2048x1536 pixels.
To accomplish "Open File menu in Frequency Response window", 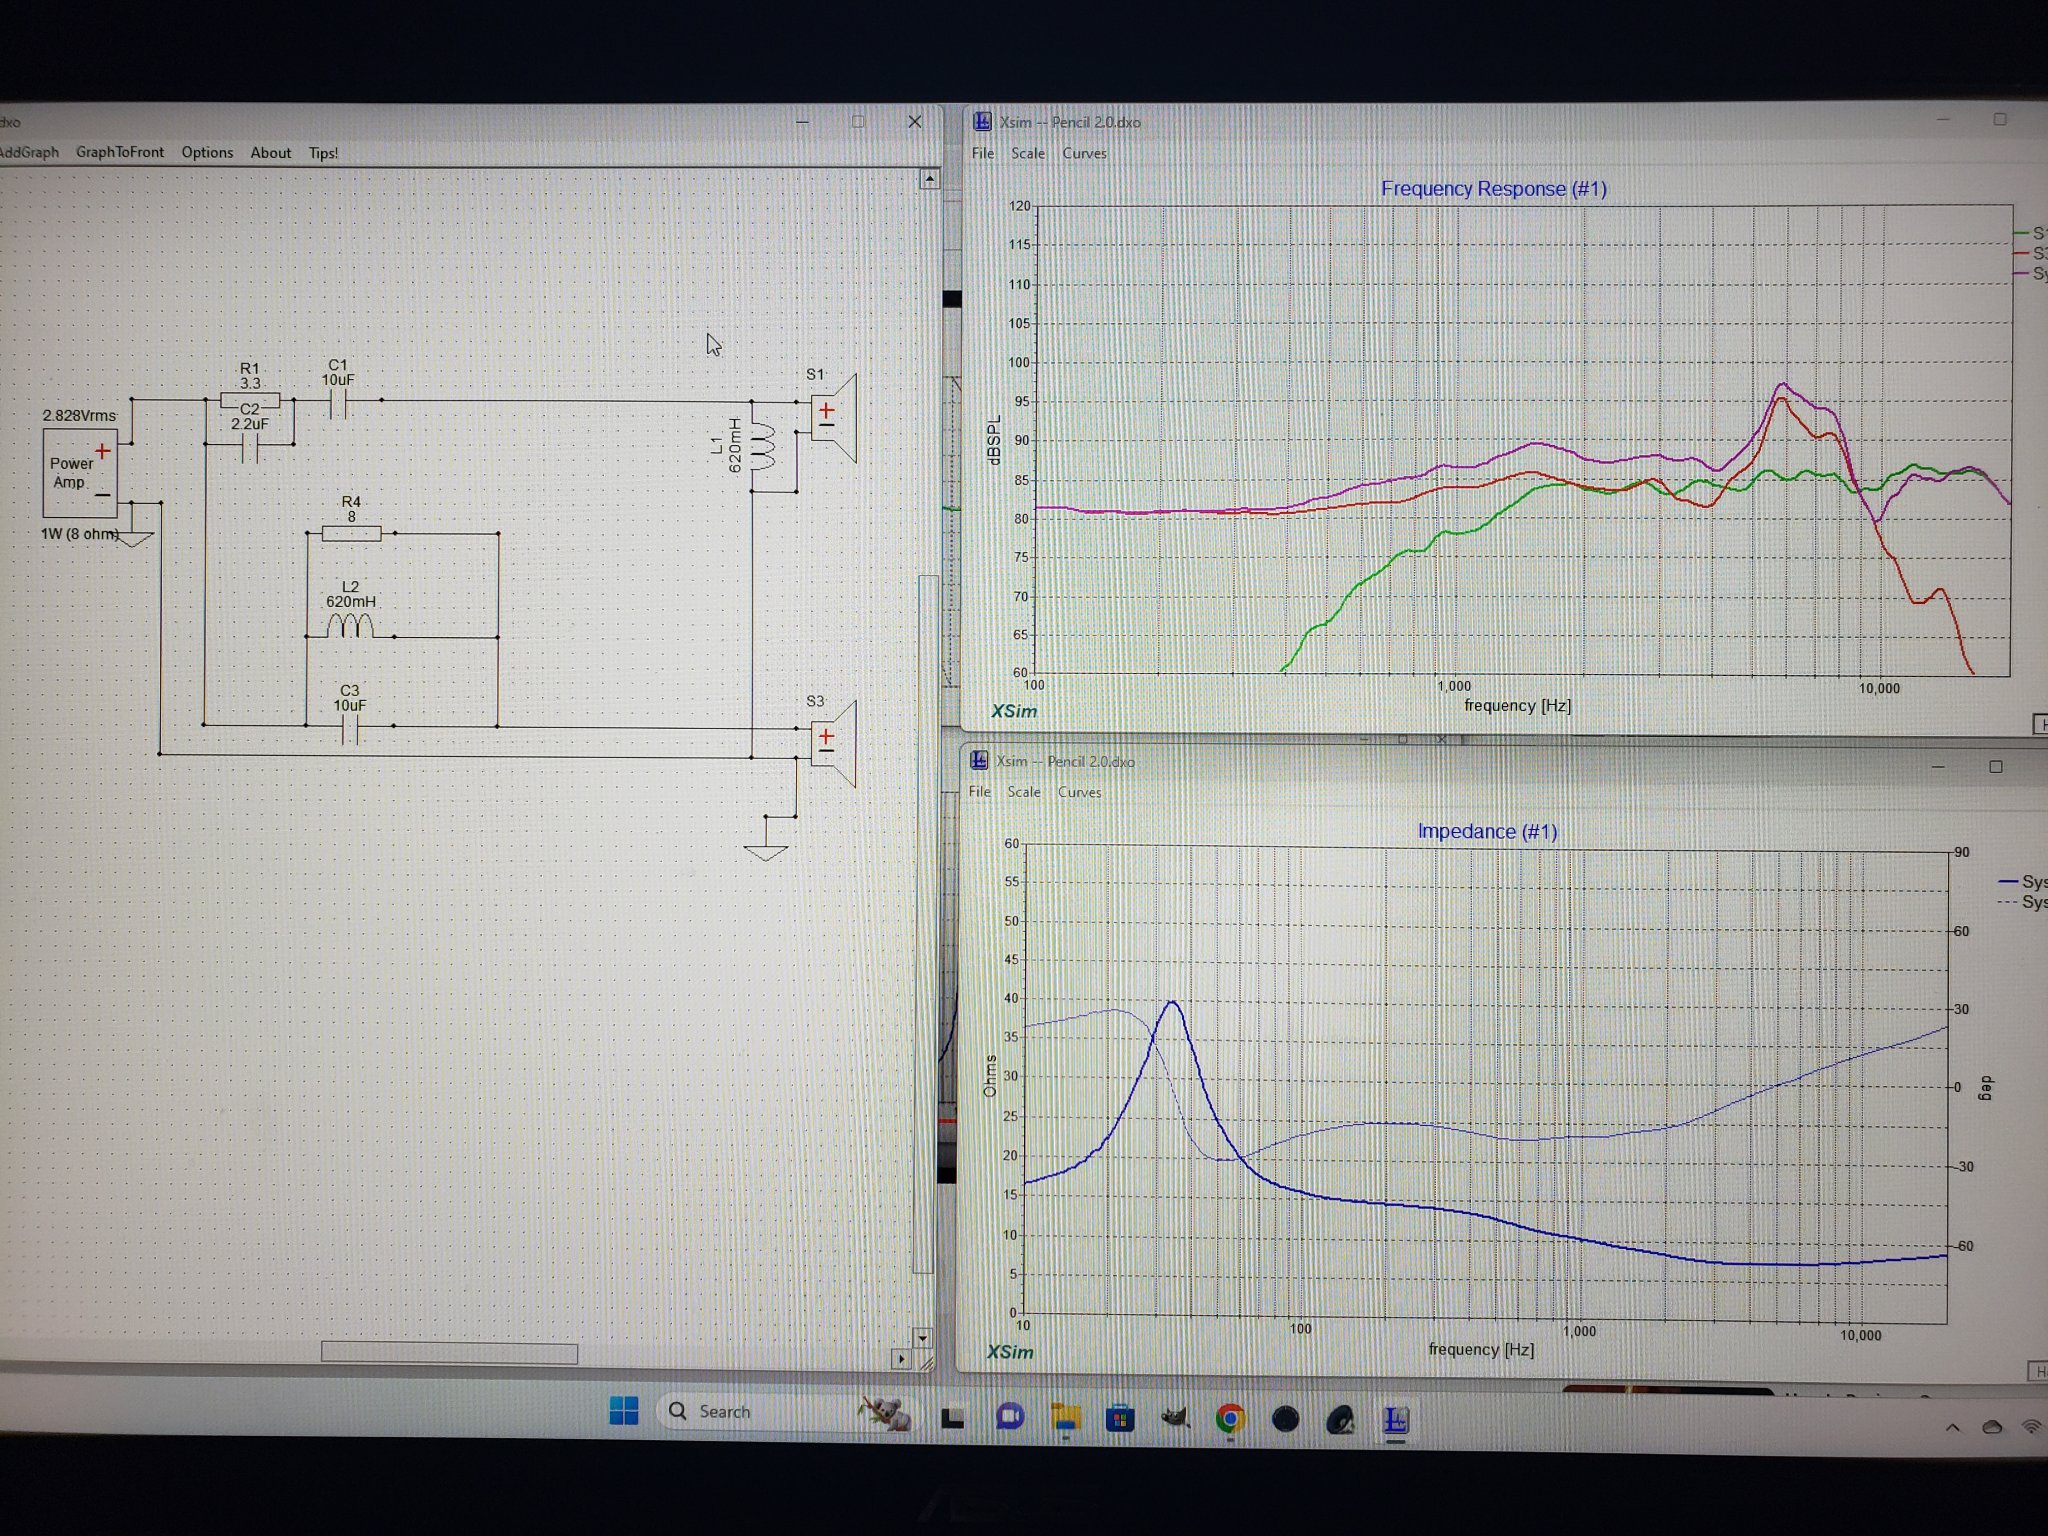I will click(983, 153).
